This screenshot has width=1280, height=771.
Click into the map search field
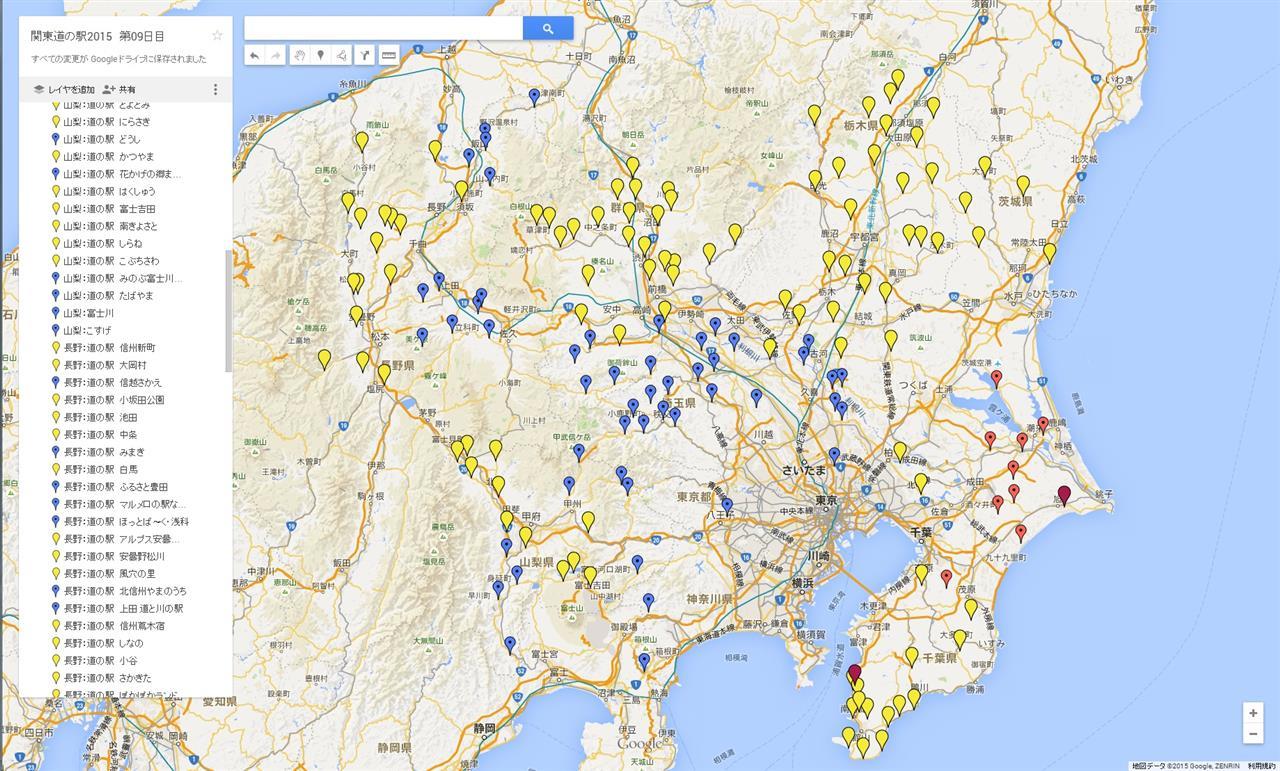383,28
